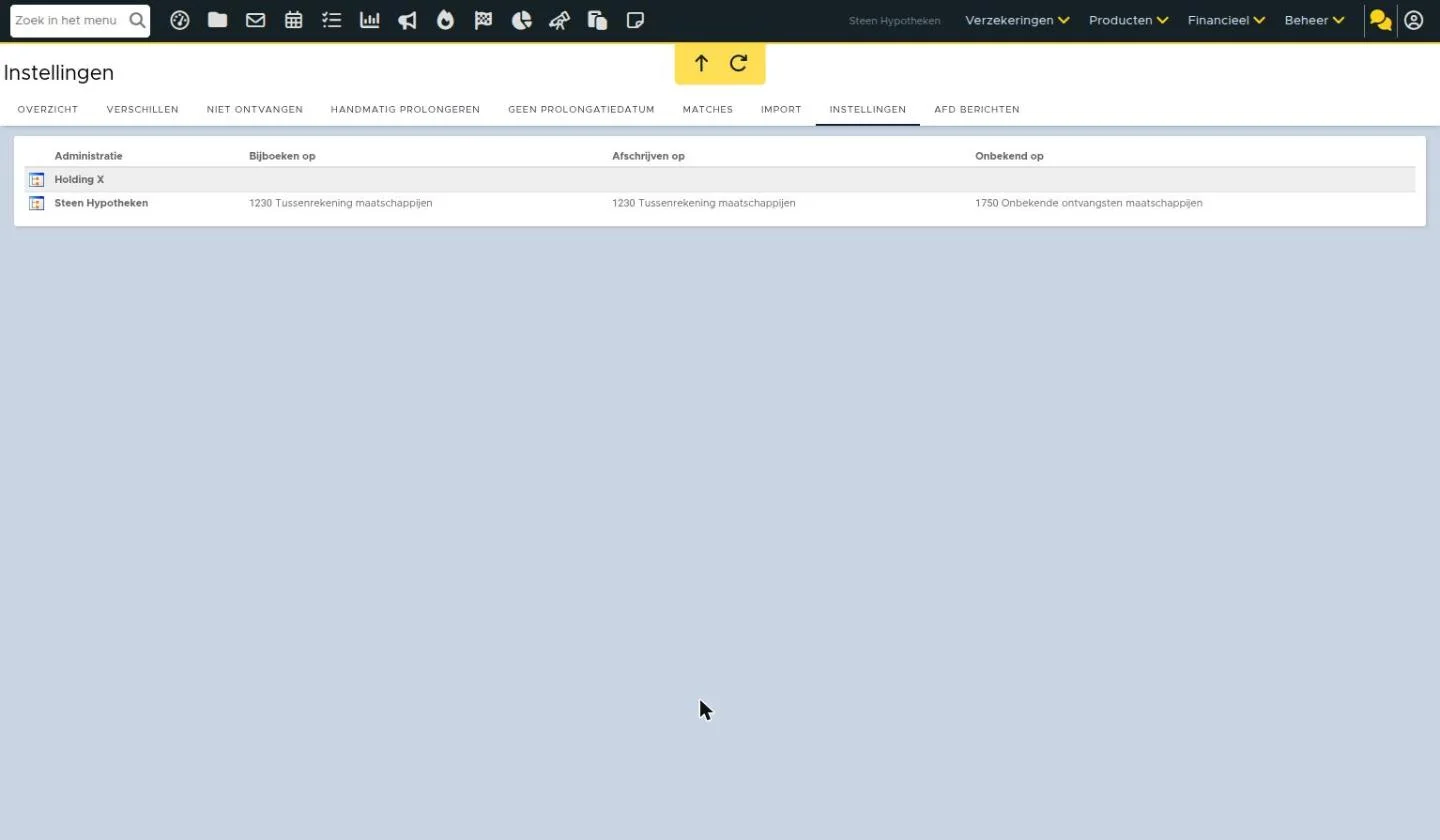The image size is (1440, 840).
Task: Open the AFD Berichten tab
Action: 977,110
